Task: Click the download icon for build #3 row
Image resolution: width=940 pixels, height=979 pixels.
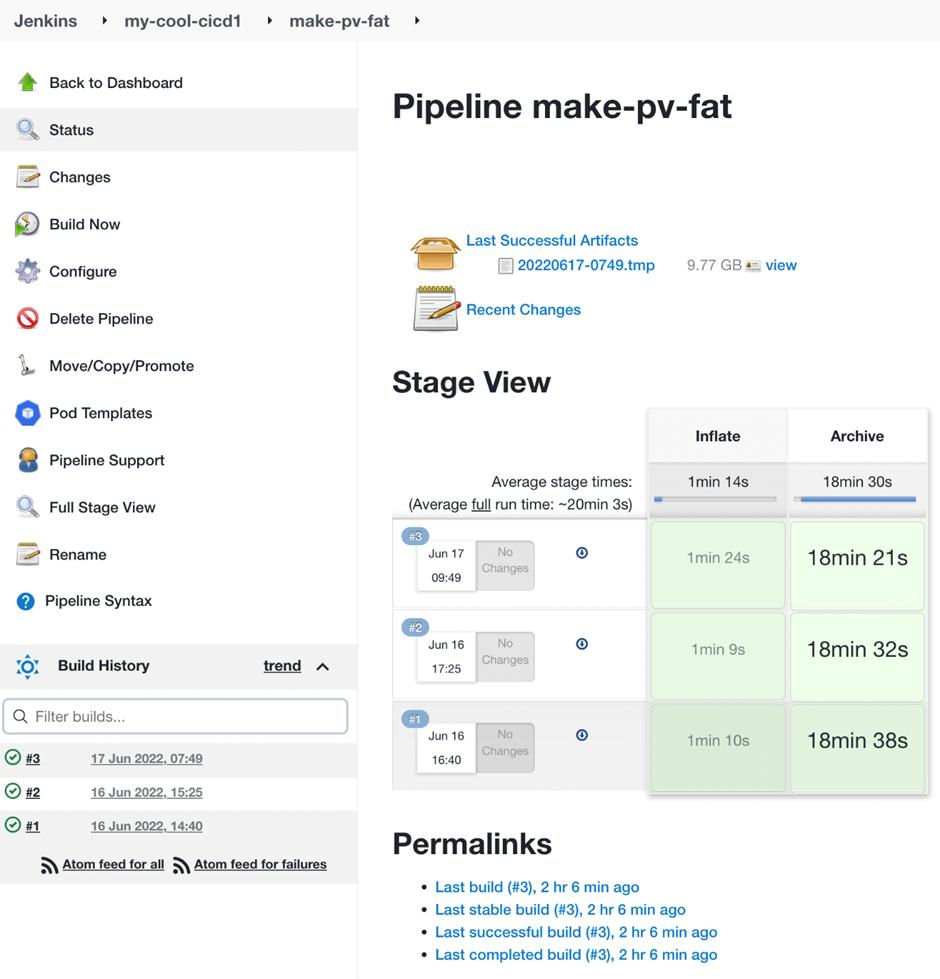Action: (582, 553)
